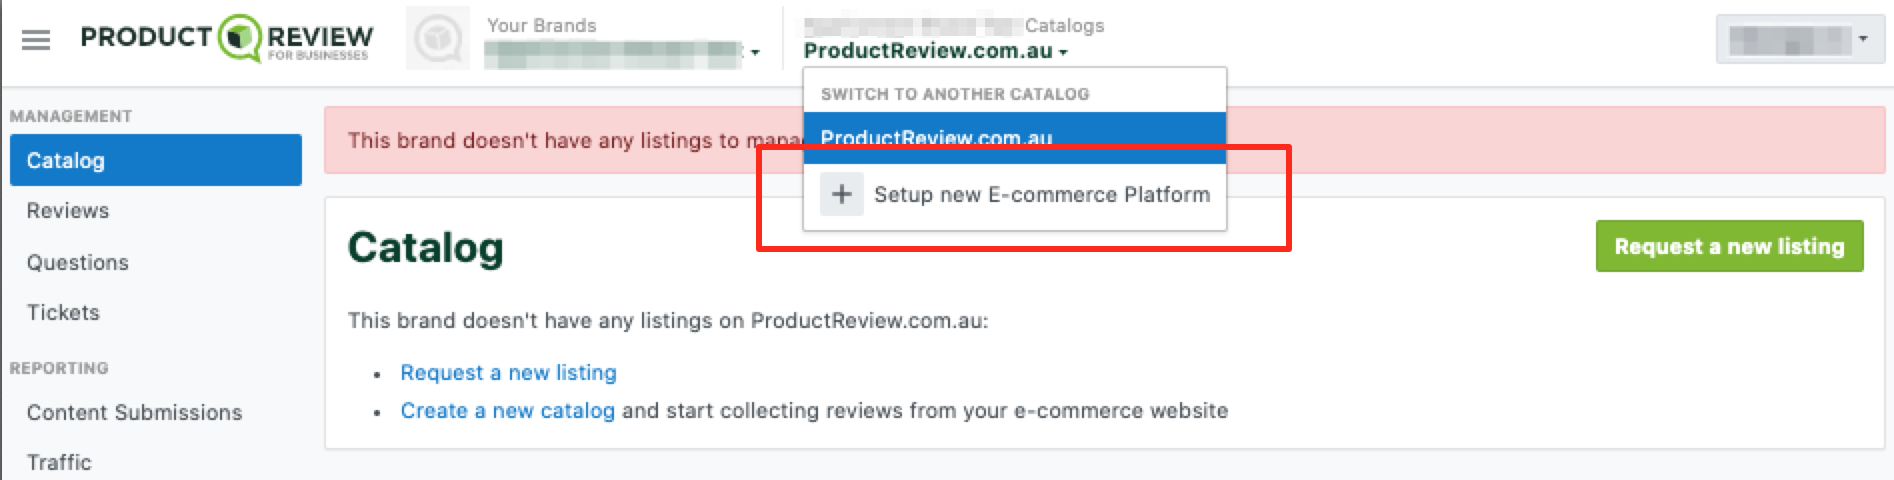Open the user account dropdown
Image resolution: width=1894 pixels, height=480 pixels.
(1800, 39)
